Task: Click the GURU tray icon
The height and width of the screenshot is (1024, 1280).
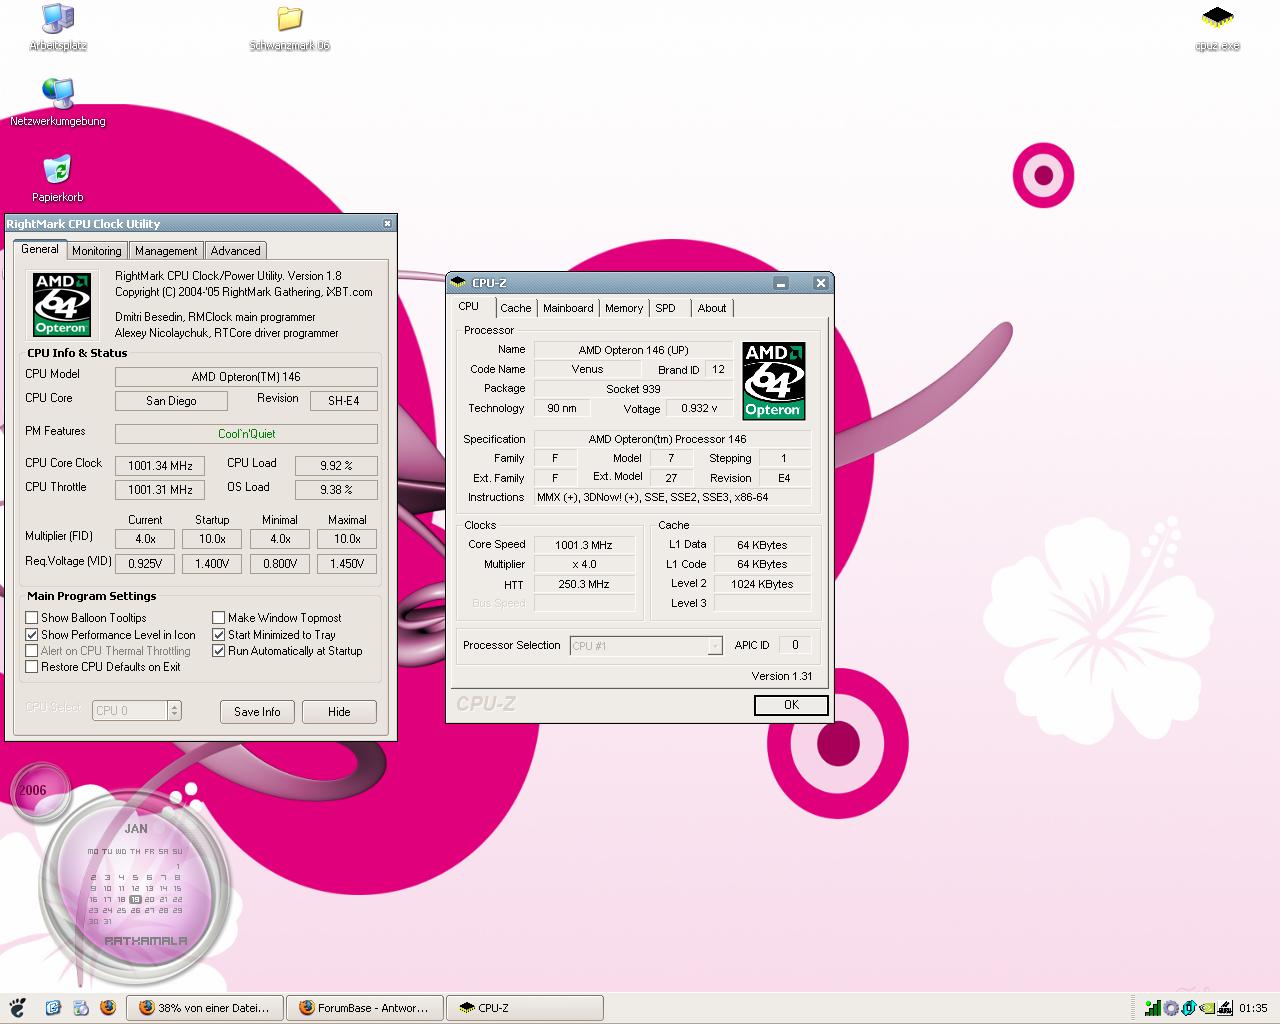Action: 1225,1008
